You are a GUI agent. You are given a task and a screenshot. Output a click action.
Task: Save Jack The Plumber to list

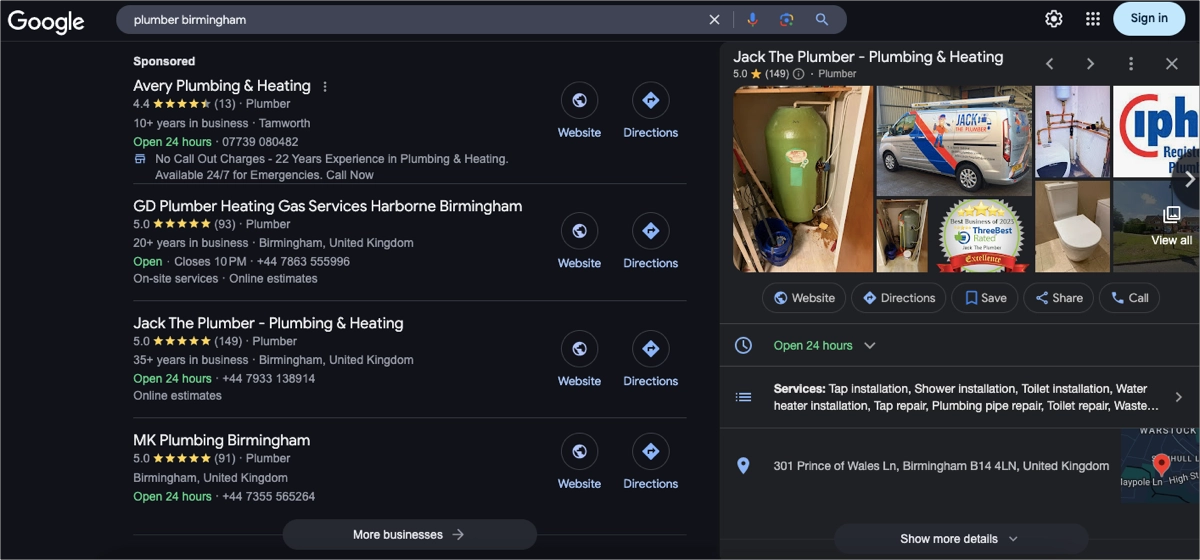[x=985, y=298]
